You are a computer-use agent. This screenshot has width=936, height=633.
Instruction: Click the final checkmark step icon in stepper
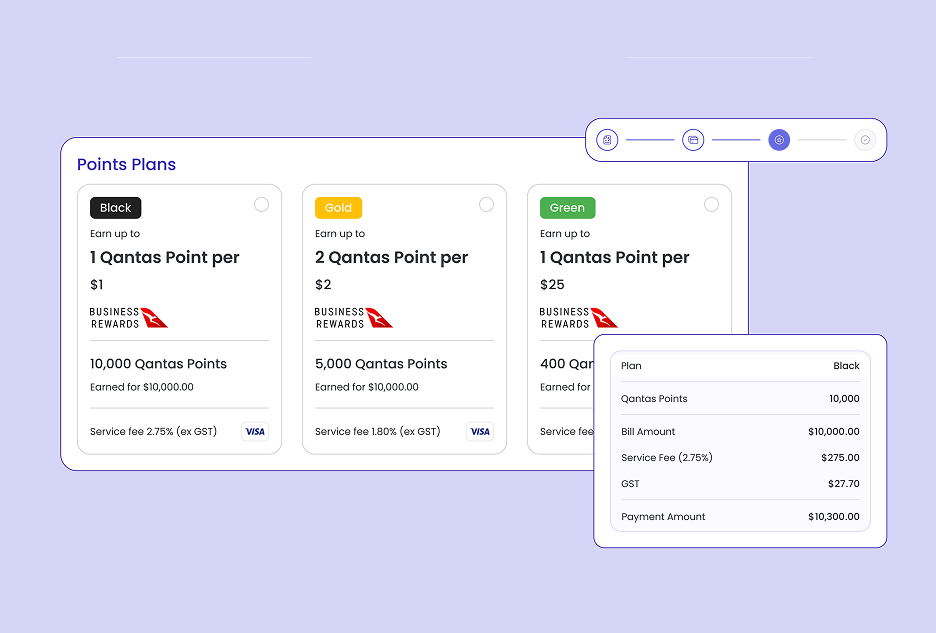coord(865,140)
